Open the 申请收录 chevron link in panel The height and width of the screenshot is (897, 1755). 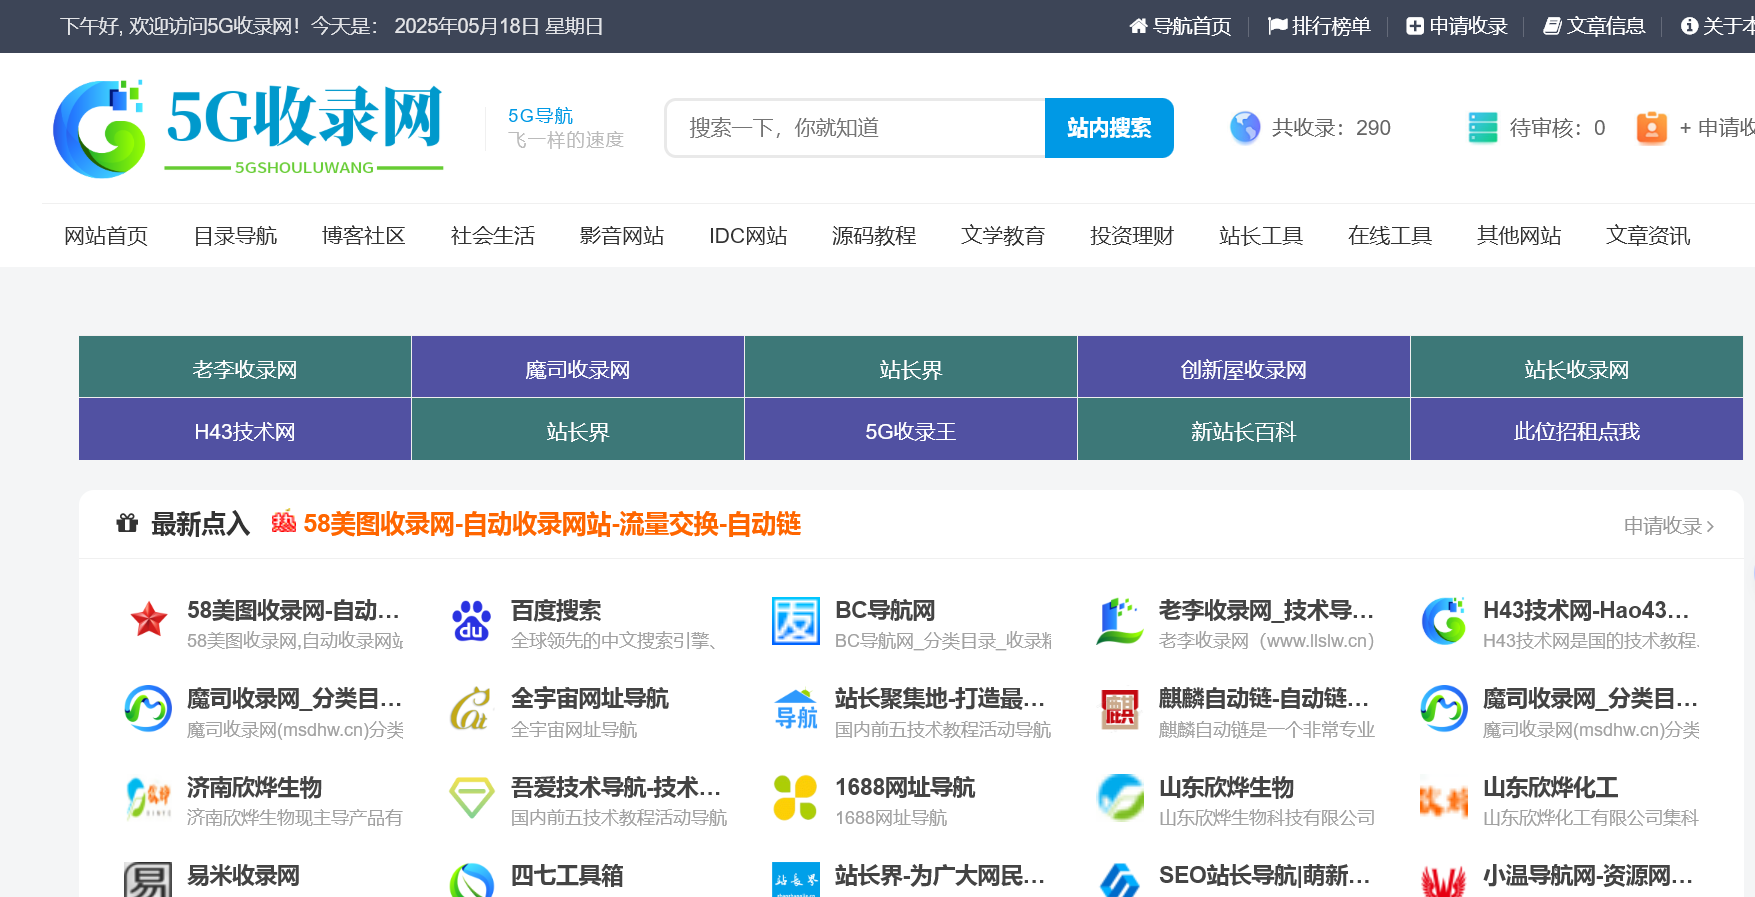click(1669, 525)
